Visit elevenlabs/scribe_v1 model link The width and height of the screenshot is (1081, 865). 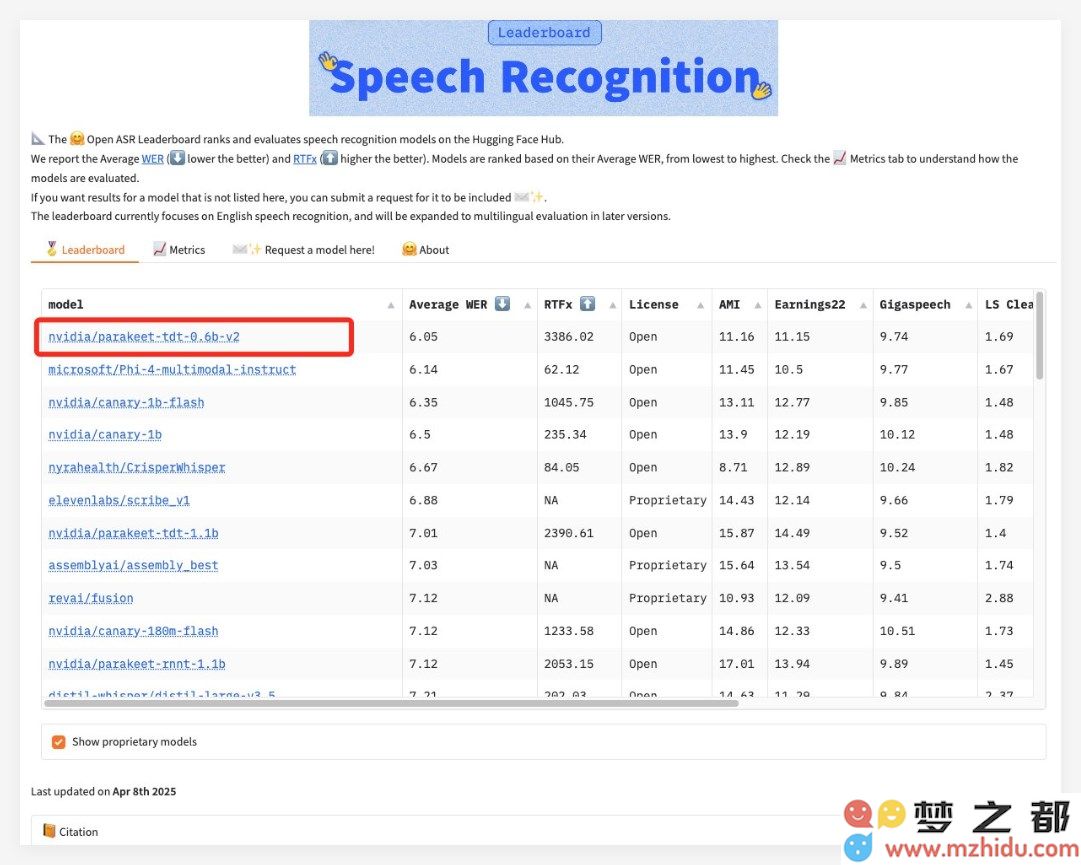click(x=119, y=500)
